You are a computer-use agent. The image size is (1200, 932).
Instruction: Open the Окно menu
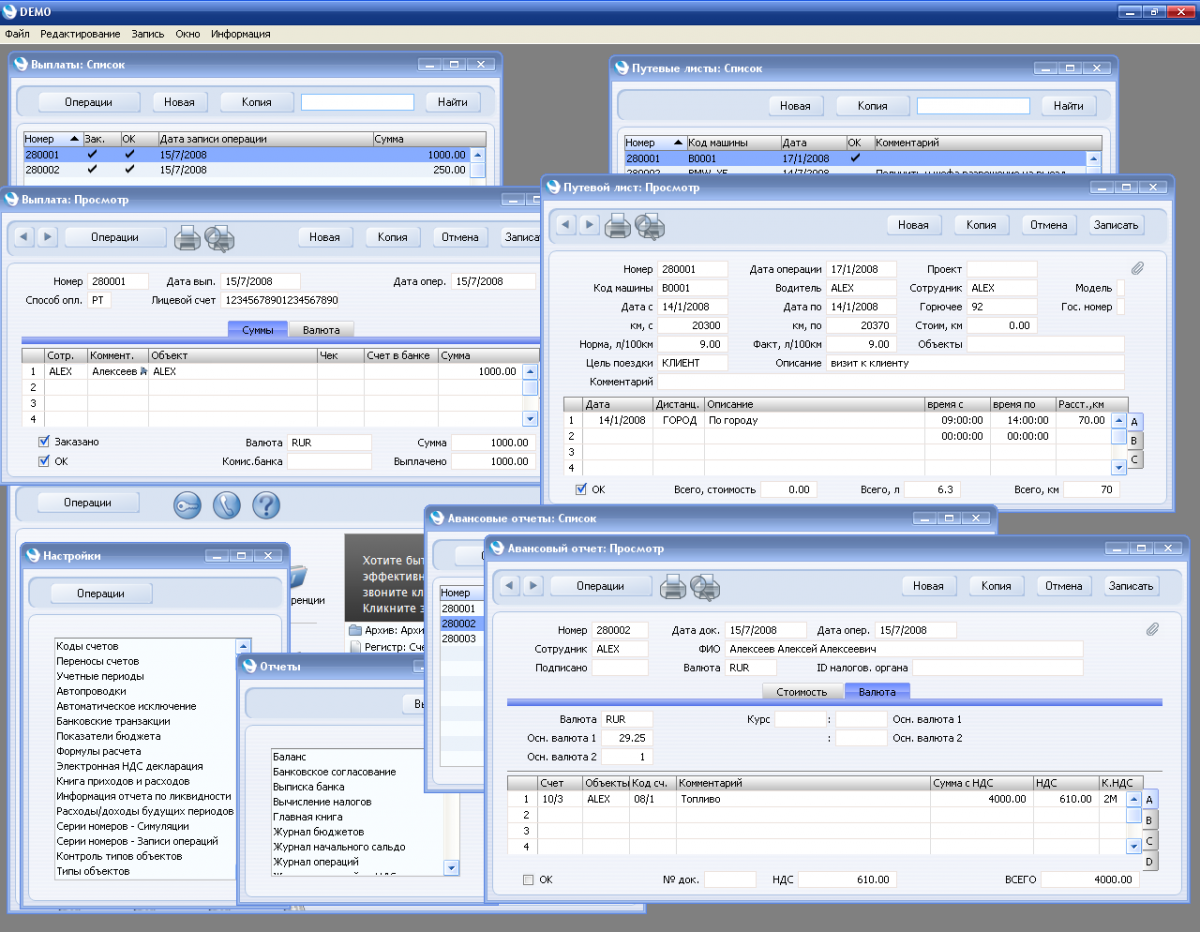[x=187, y=33]
